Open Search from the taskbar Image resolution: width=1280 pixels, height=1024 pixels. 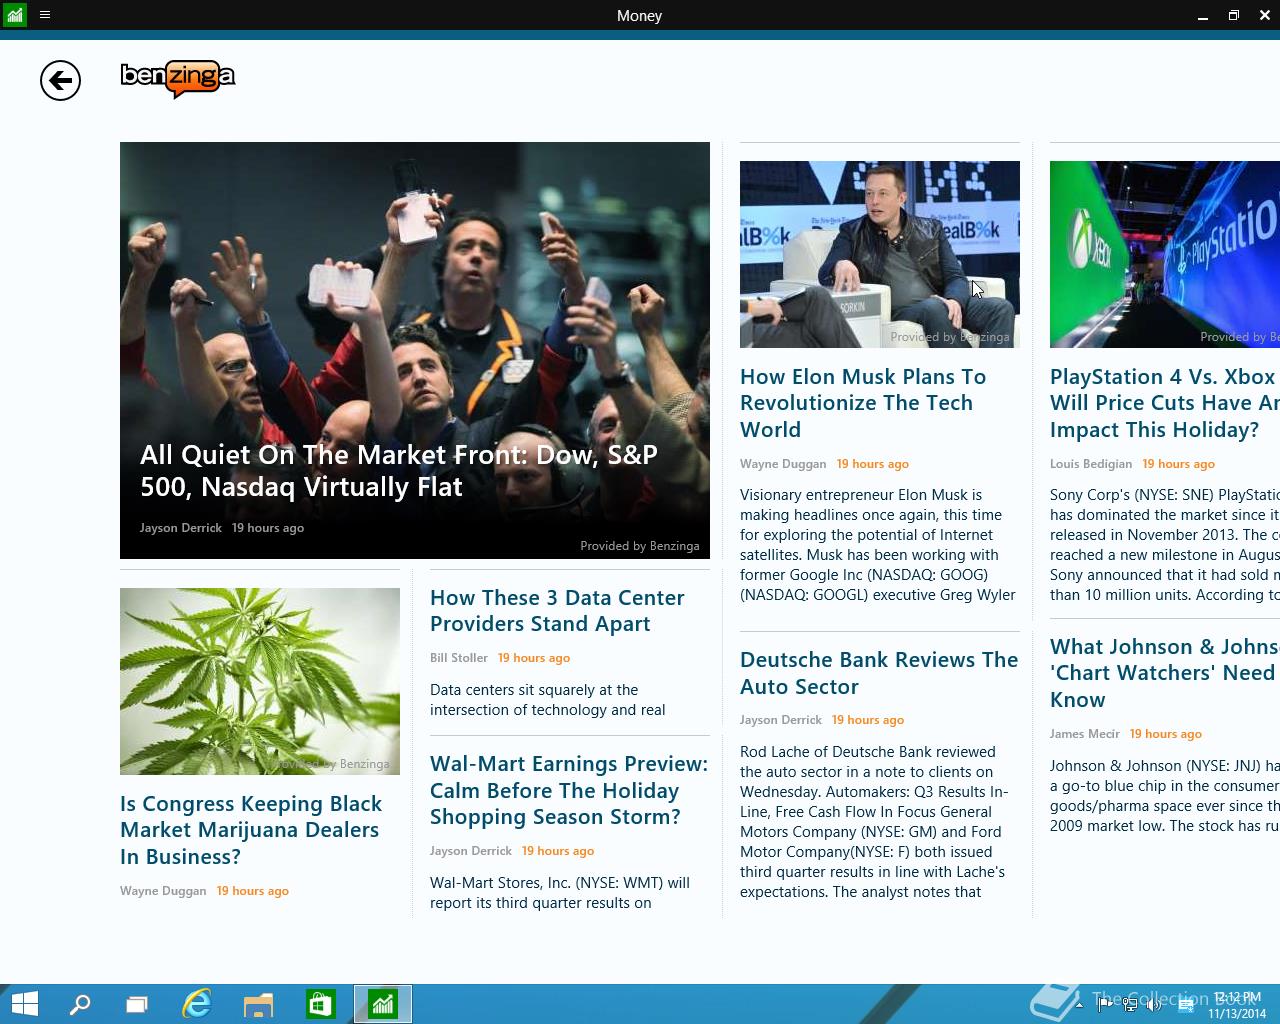79,1004
